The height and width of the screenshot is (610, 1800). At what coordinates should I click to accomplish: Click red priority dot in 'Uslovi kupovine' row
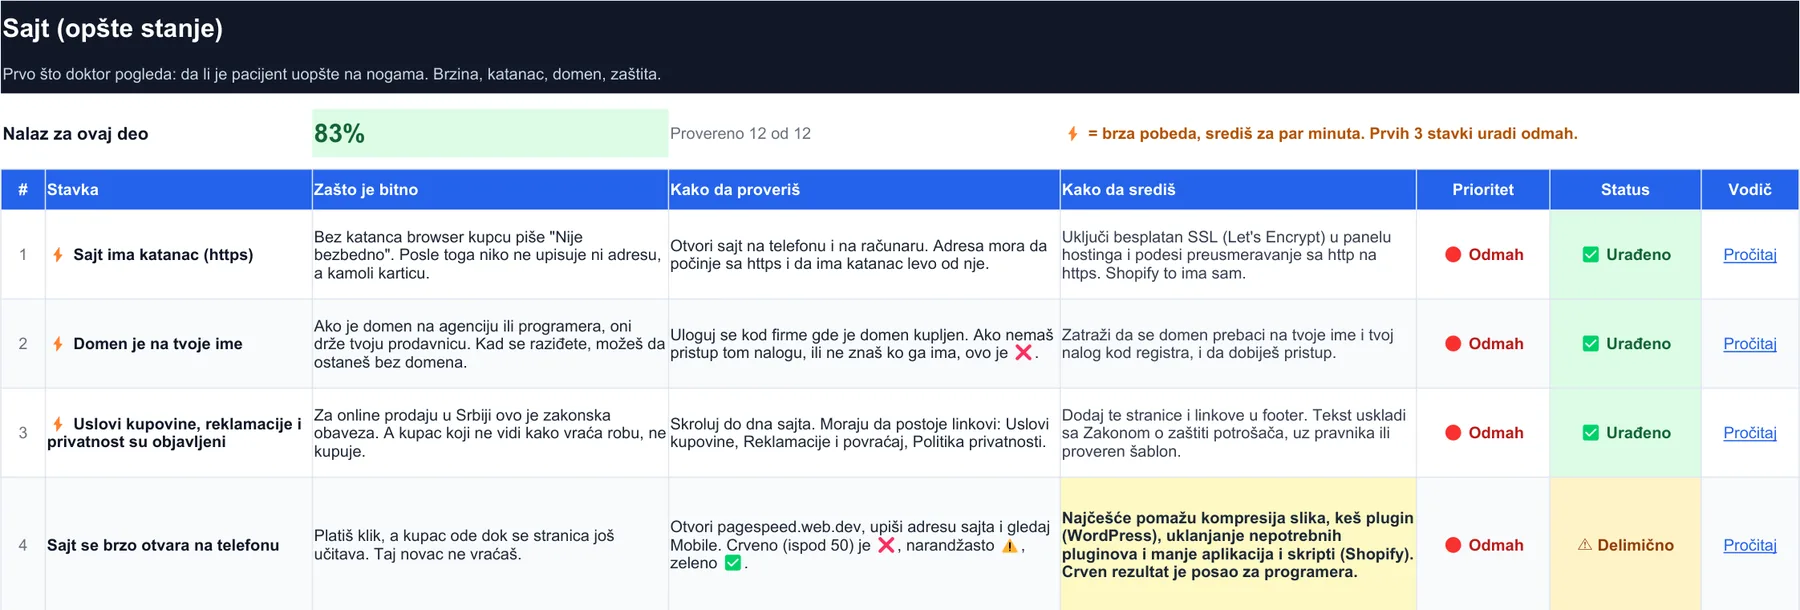click(1453, 433)
